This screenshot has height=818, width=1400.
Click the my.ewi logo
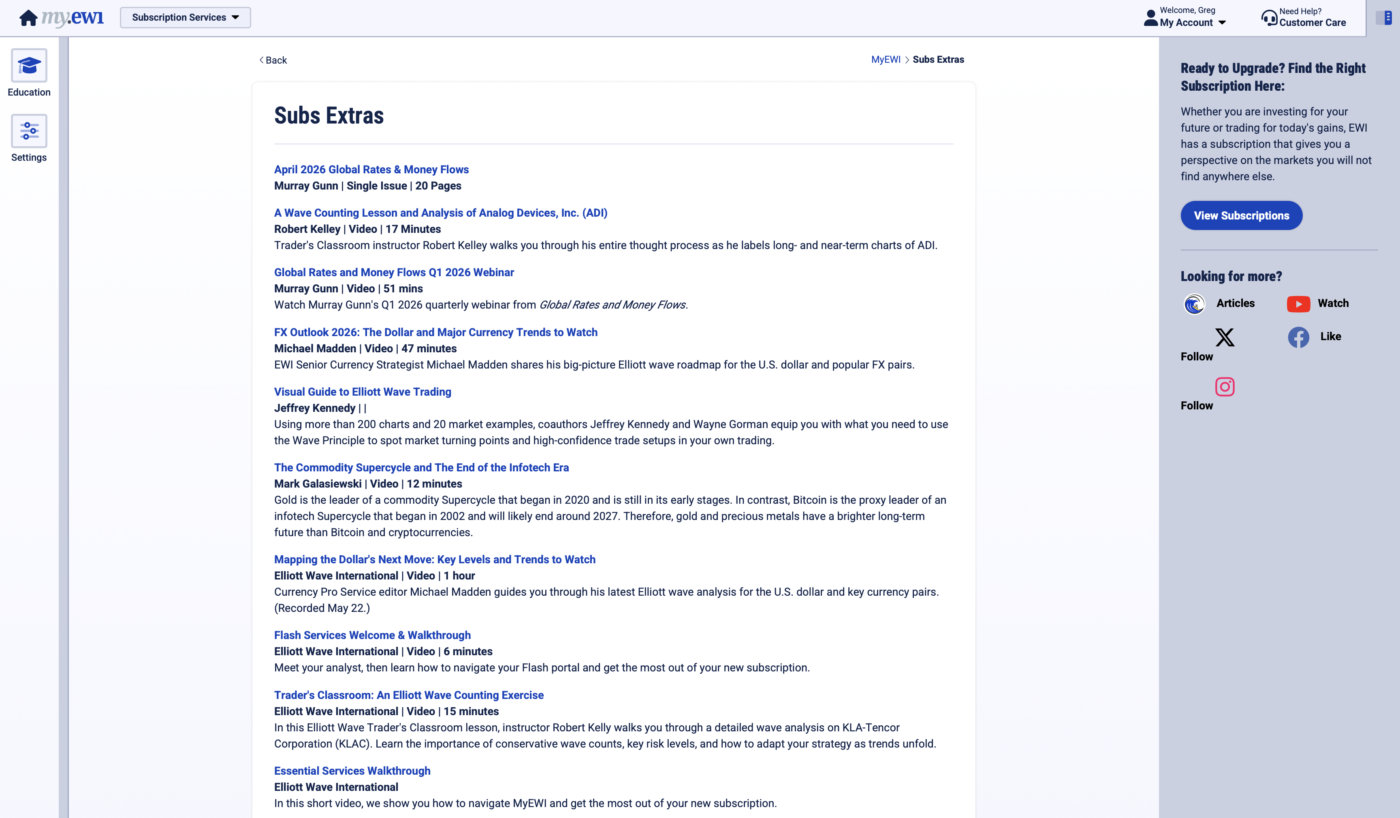73,18
